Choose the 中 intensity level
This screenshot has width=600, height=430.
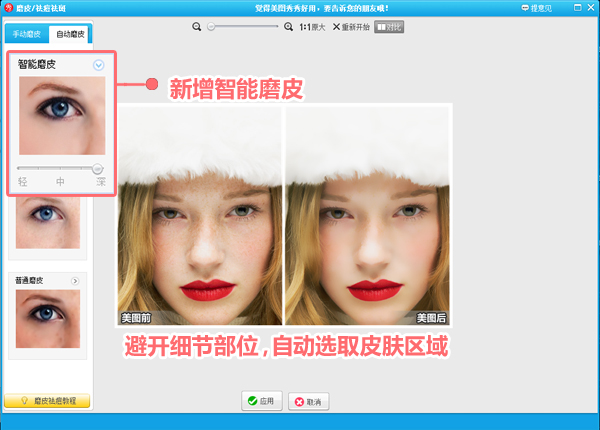point(60,182)
